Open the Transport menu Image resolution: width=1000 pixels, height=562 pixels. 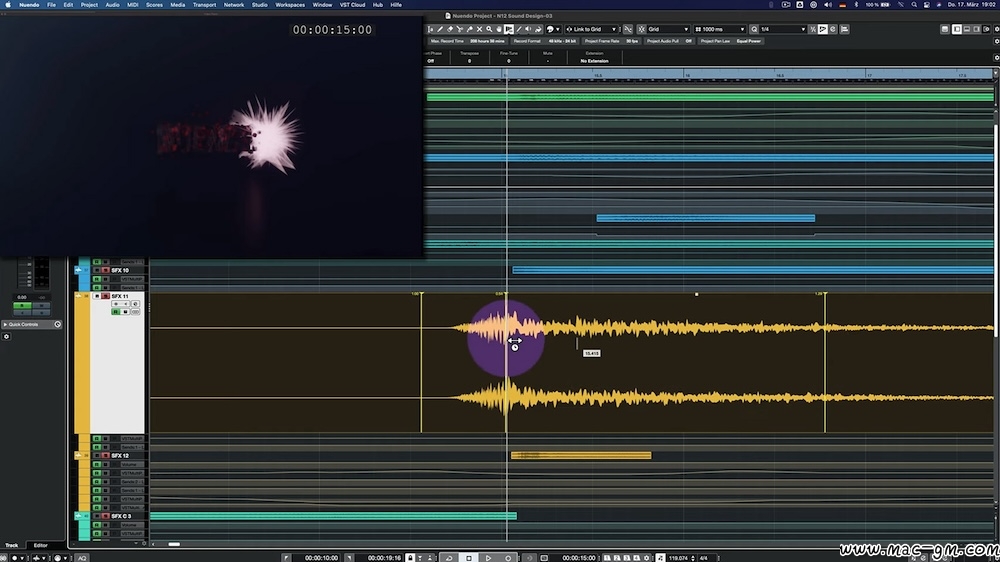click(x=205, y=4)
